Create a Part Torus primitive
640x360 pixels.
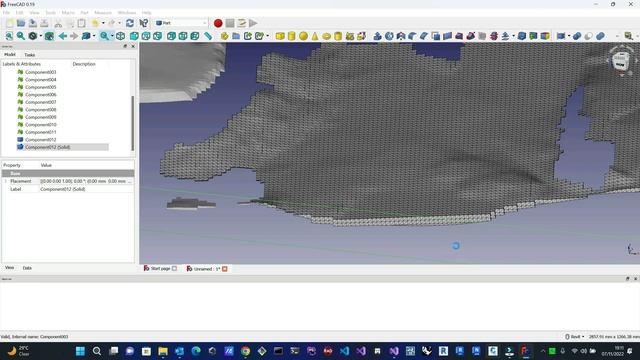pyautogui.click(x=327, y=36)
